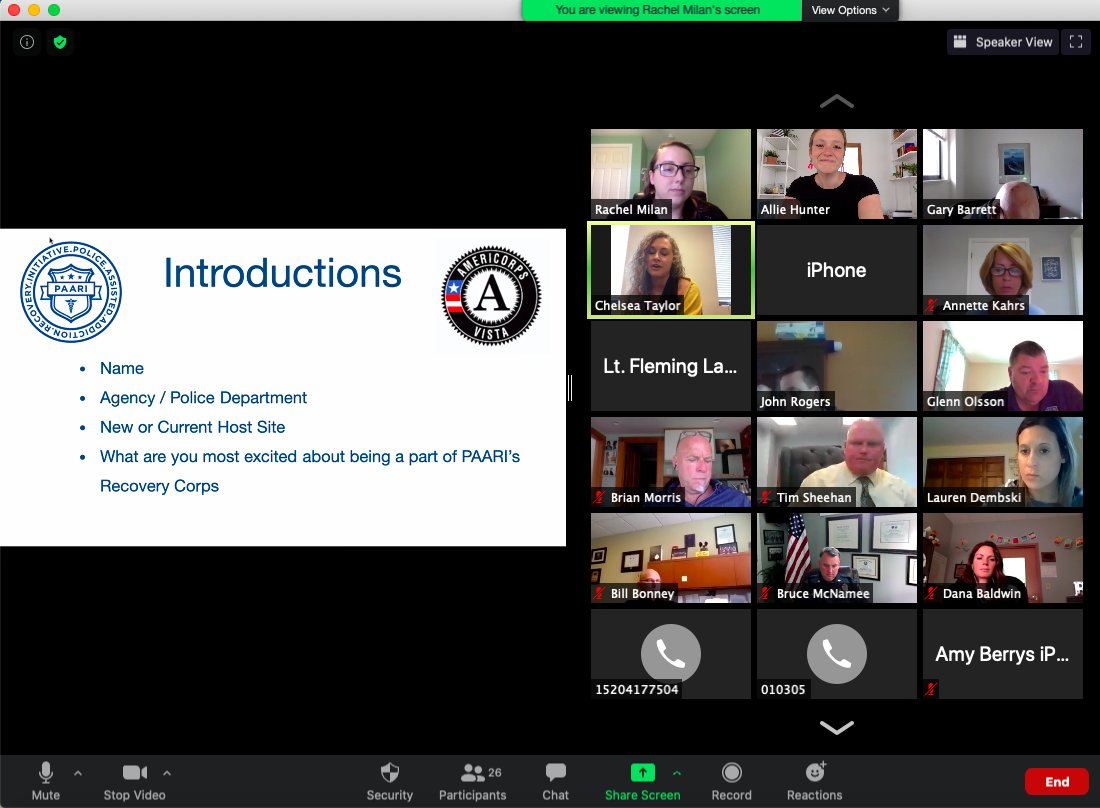Click muted mic icon beside Bill Bonney
Image resolution: width=1100 pixels, height=808 pixels.
[x=599, y=593]
